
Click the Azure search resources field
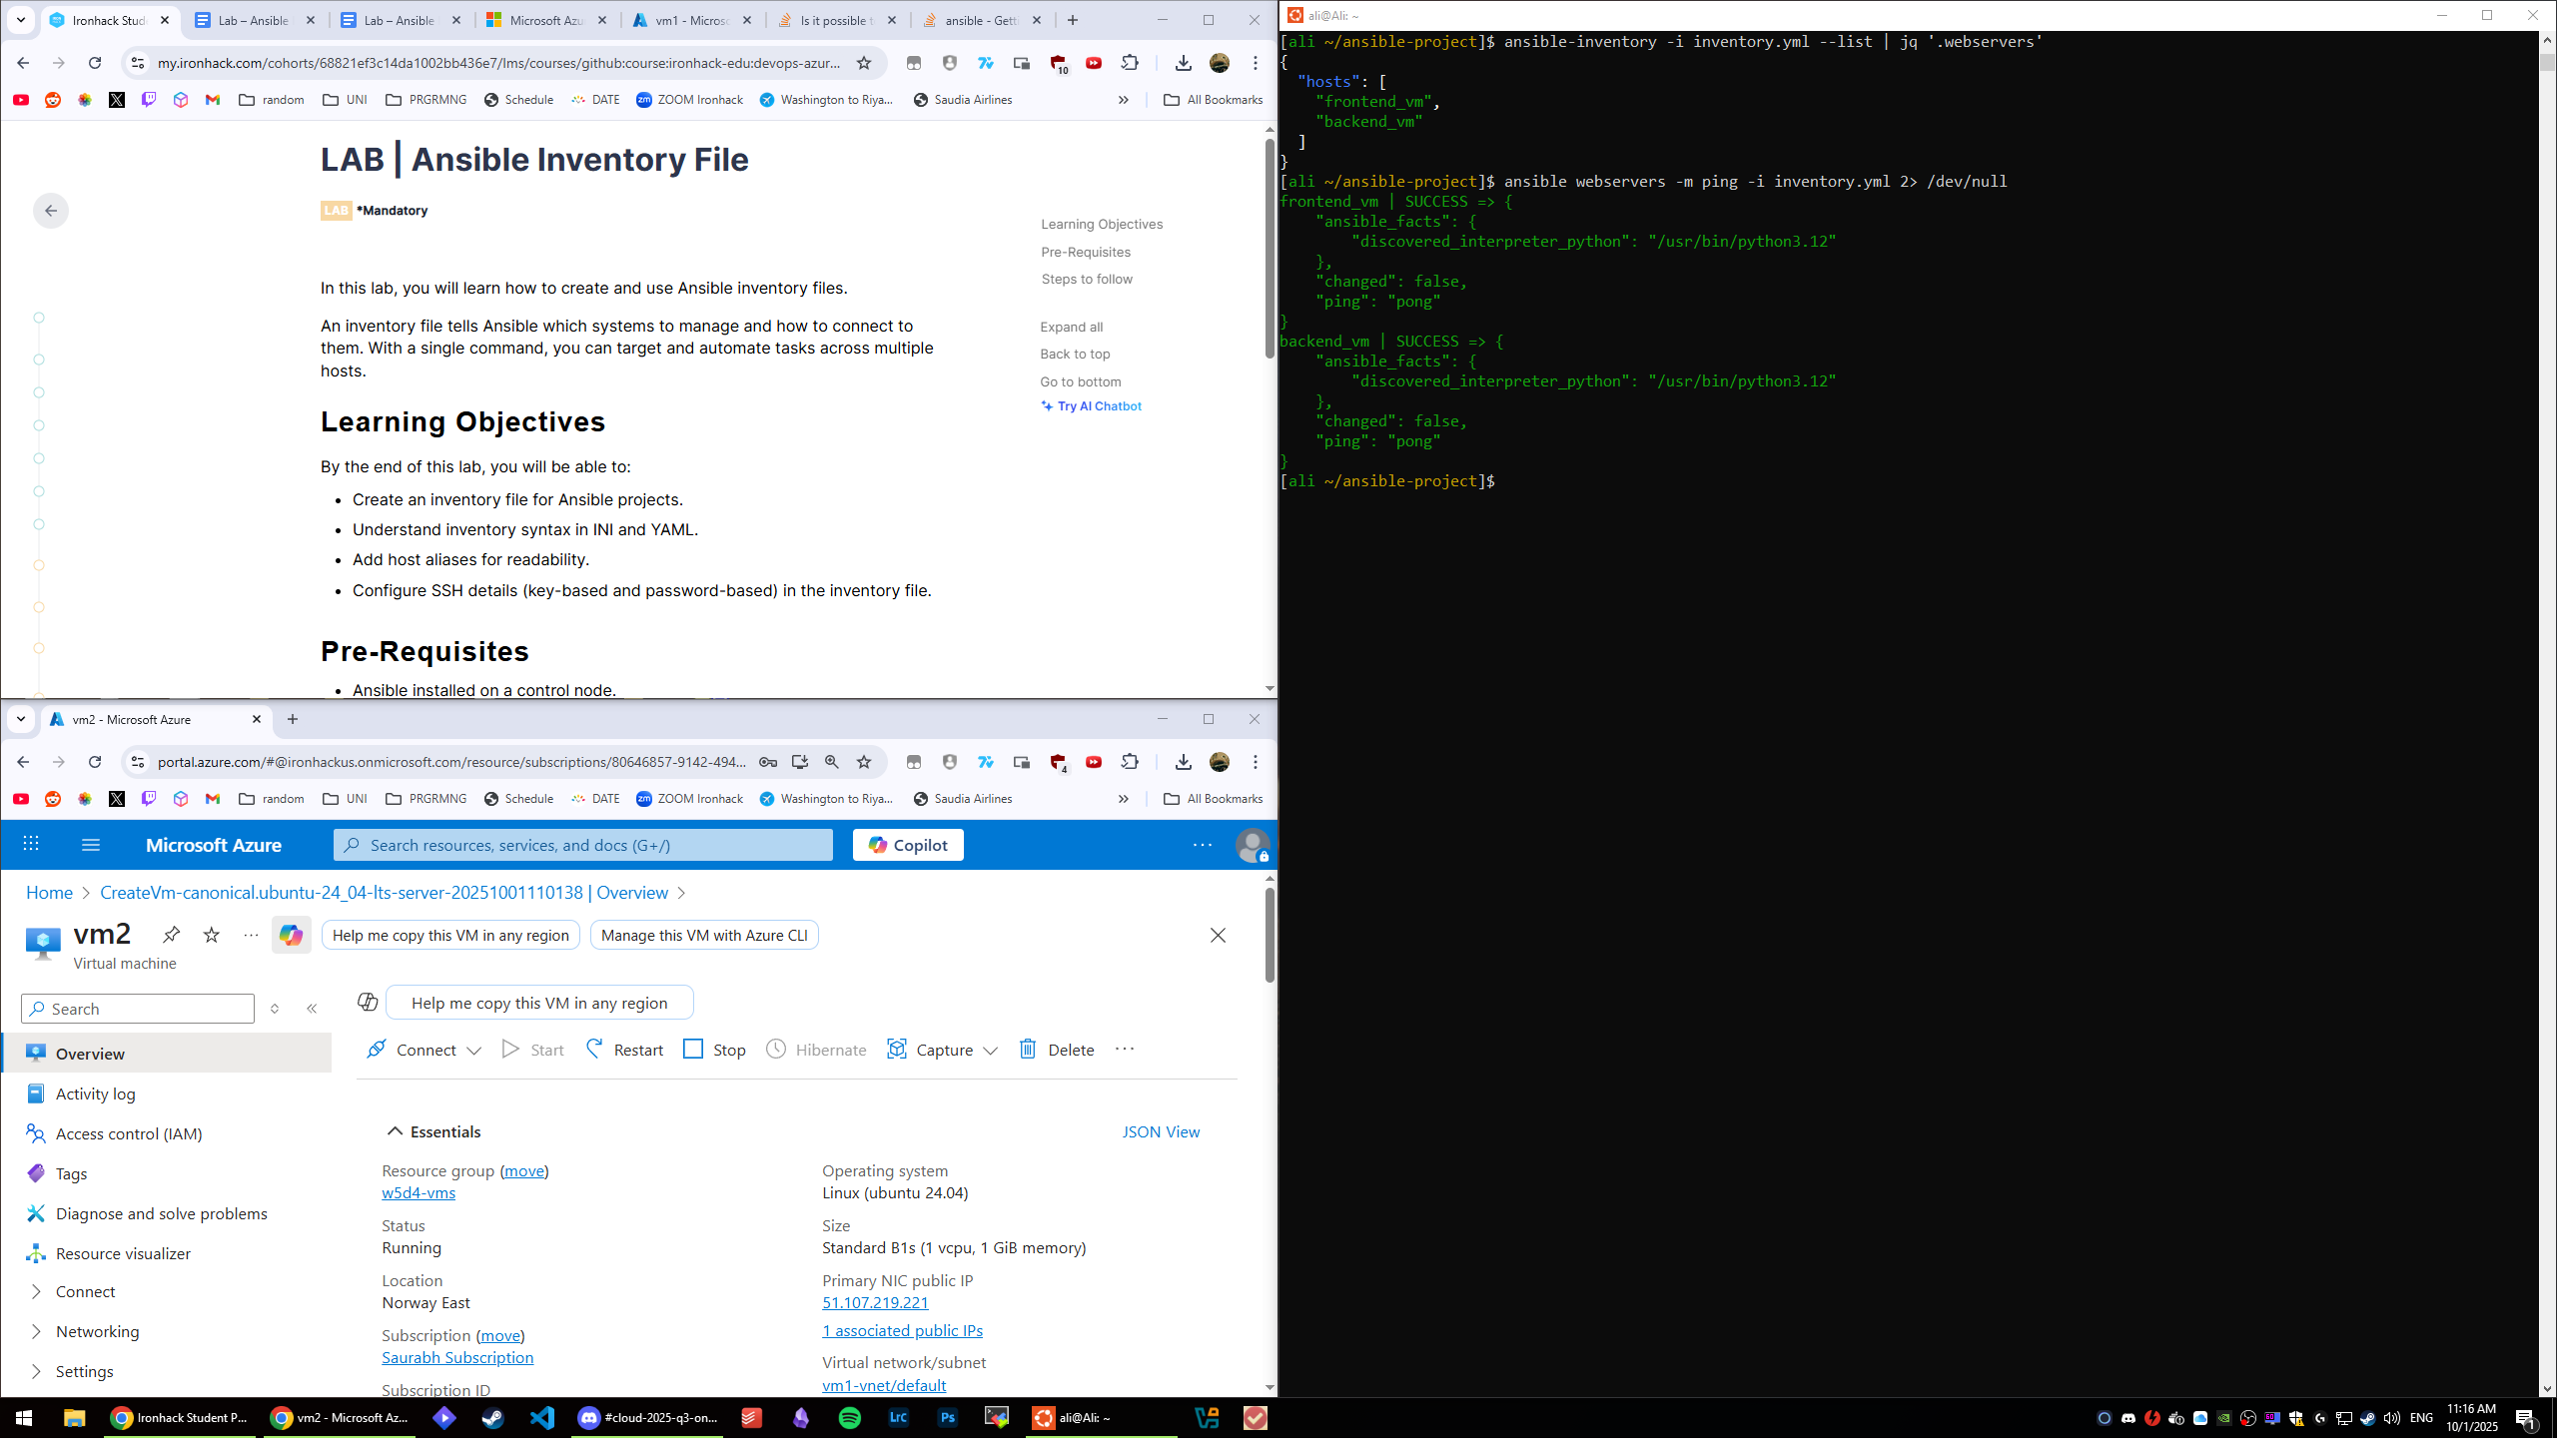(583, 845)
